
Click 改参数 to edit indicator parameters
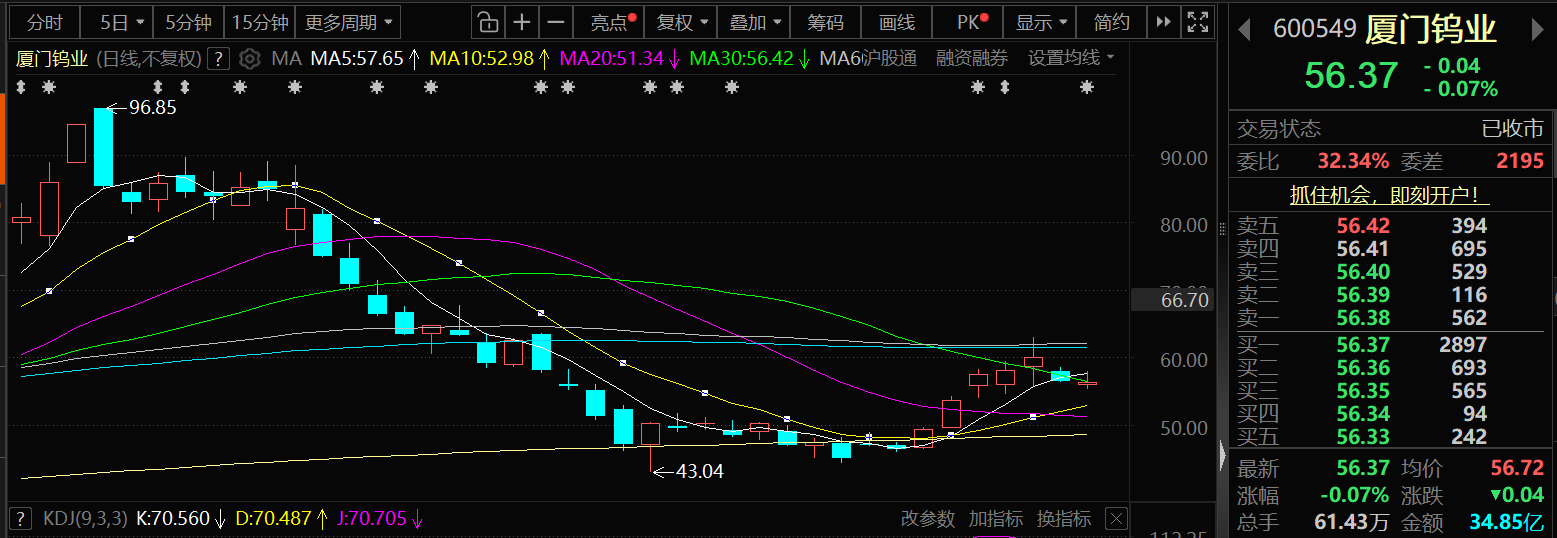928,519
